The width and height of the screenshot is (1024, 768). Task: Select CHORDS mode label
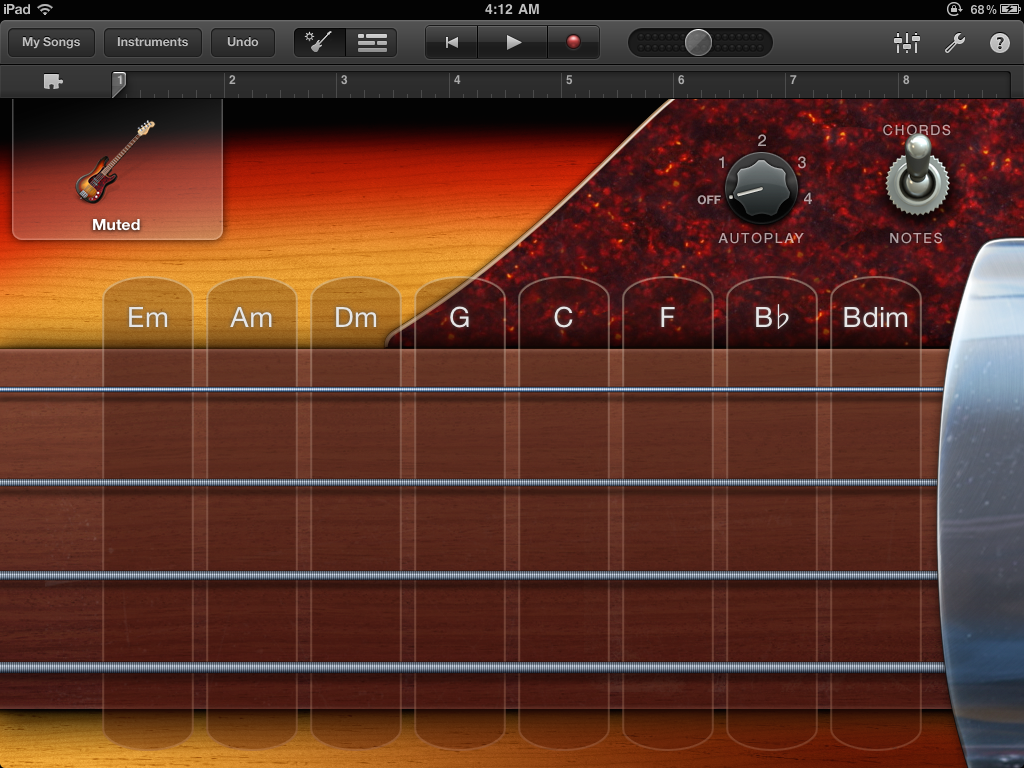[x=917, y=130]
